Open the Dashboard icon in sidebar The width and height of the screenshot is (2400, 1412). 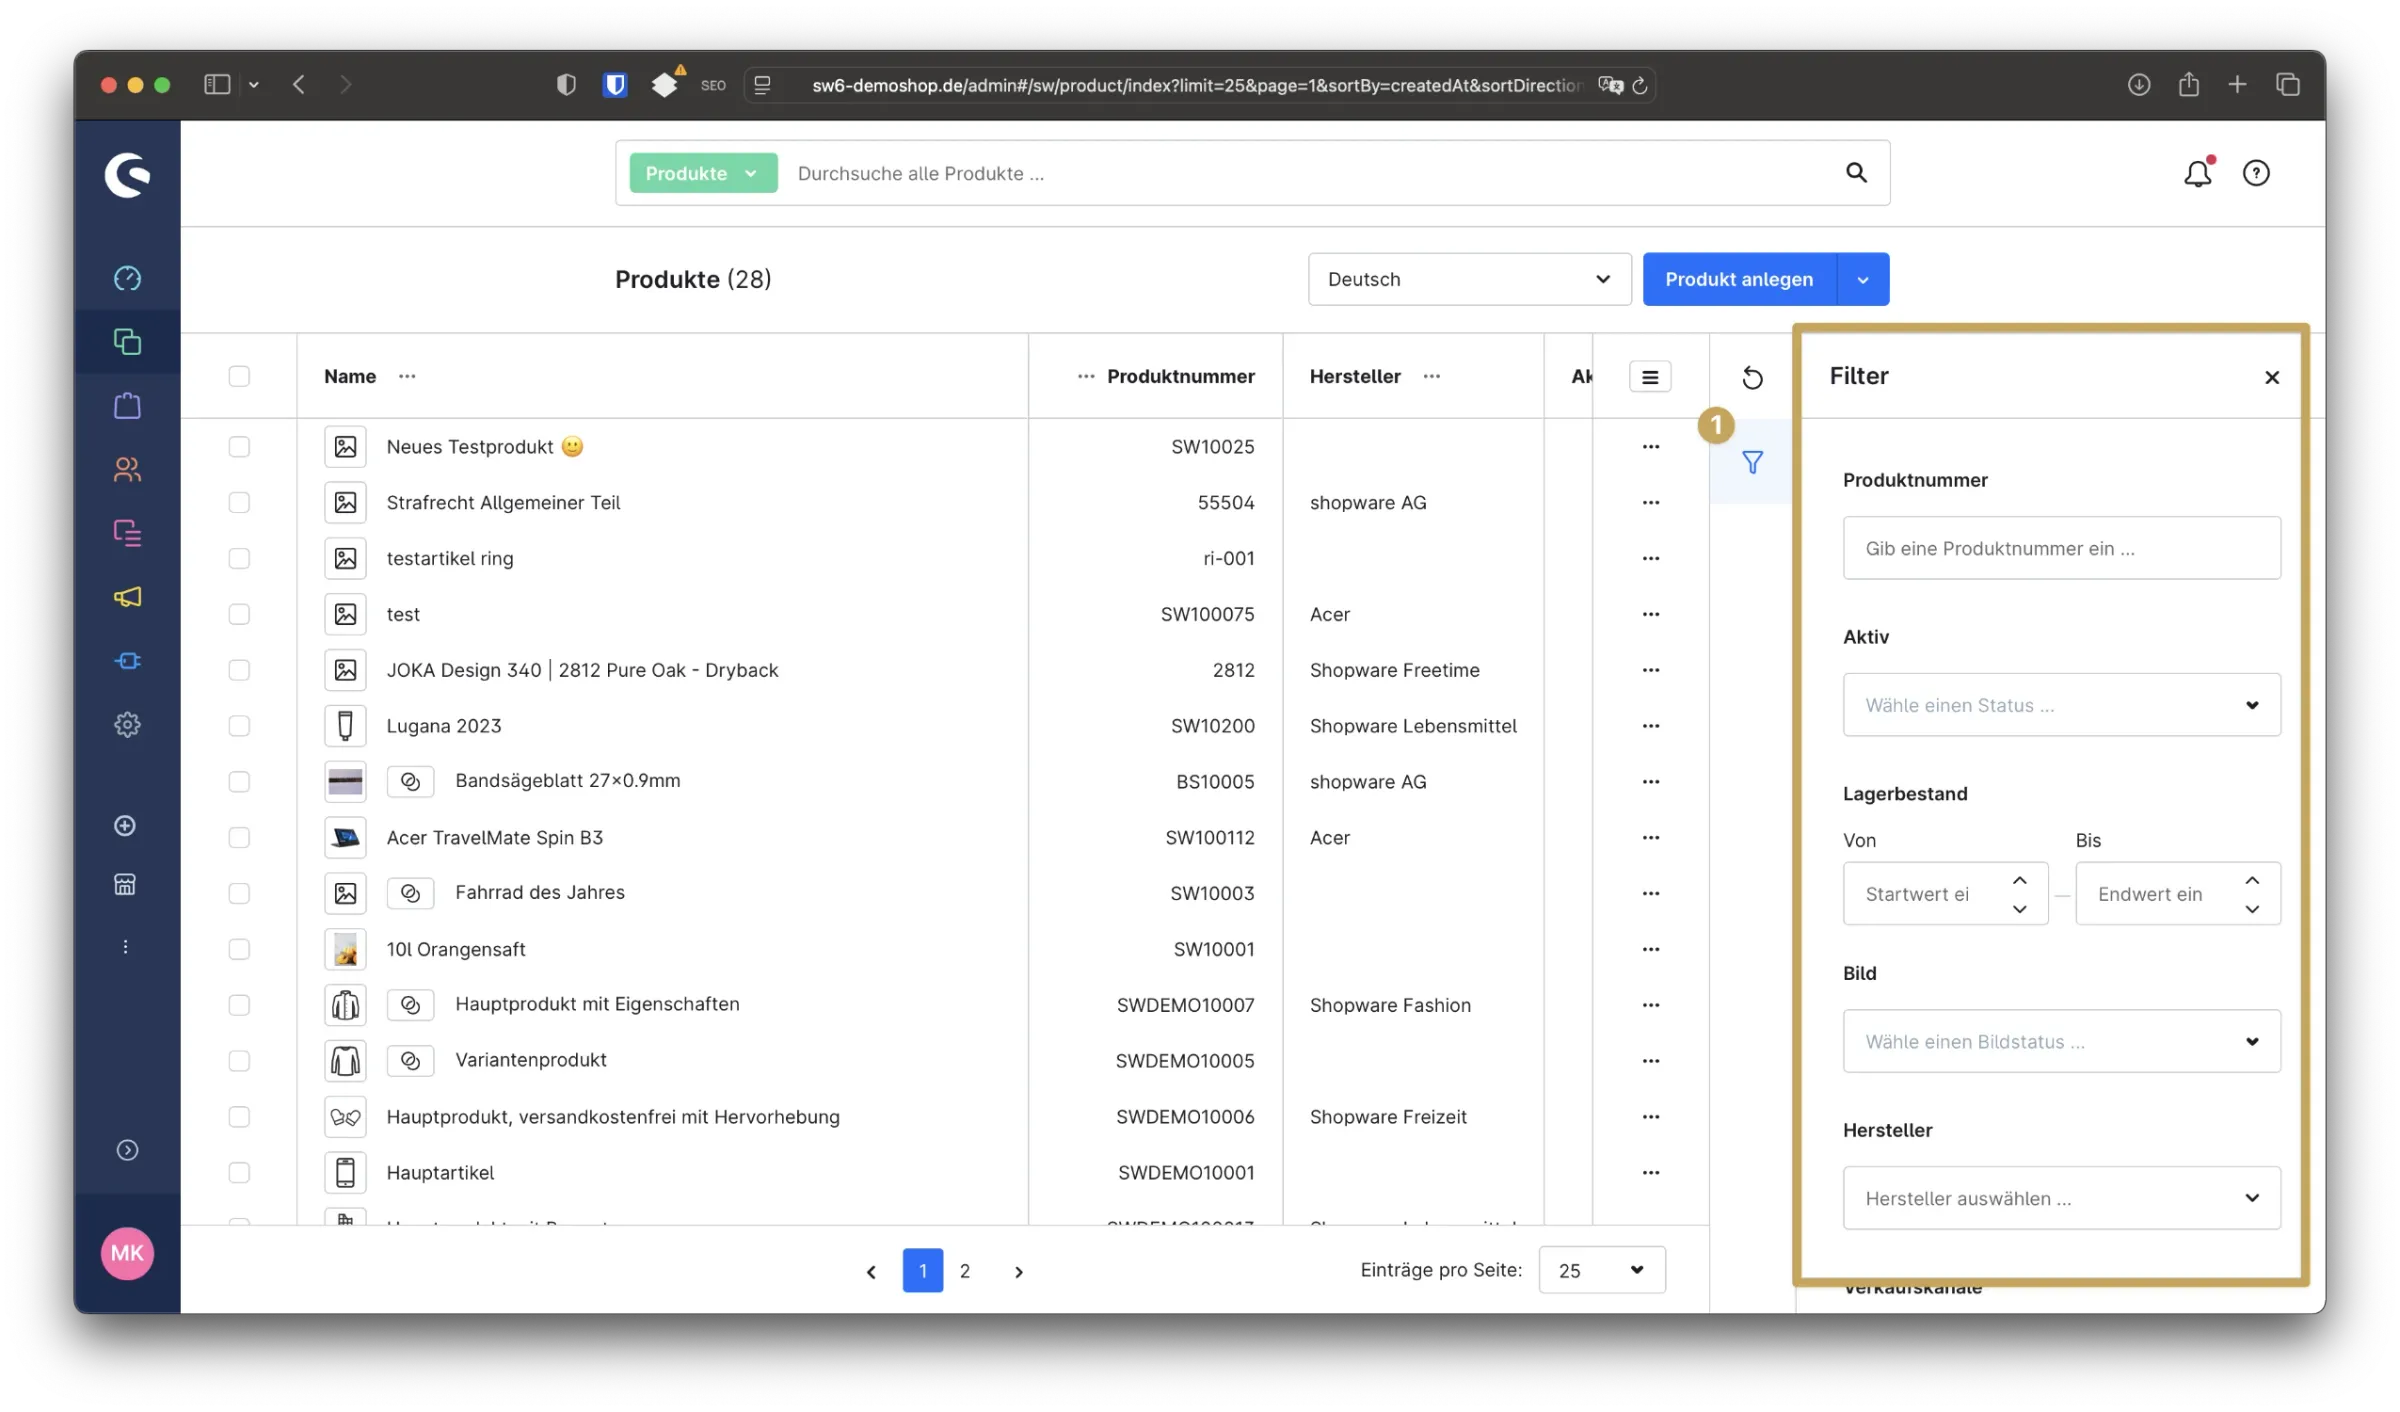127,278
